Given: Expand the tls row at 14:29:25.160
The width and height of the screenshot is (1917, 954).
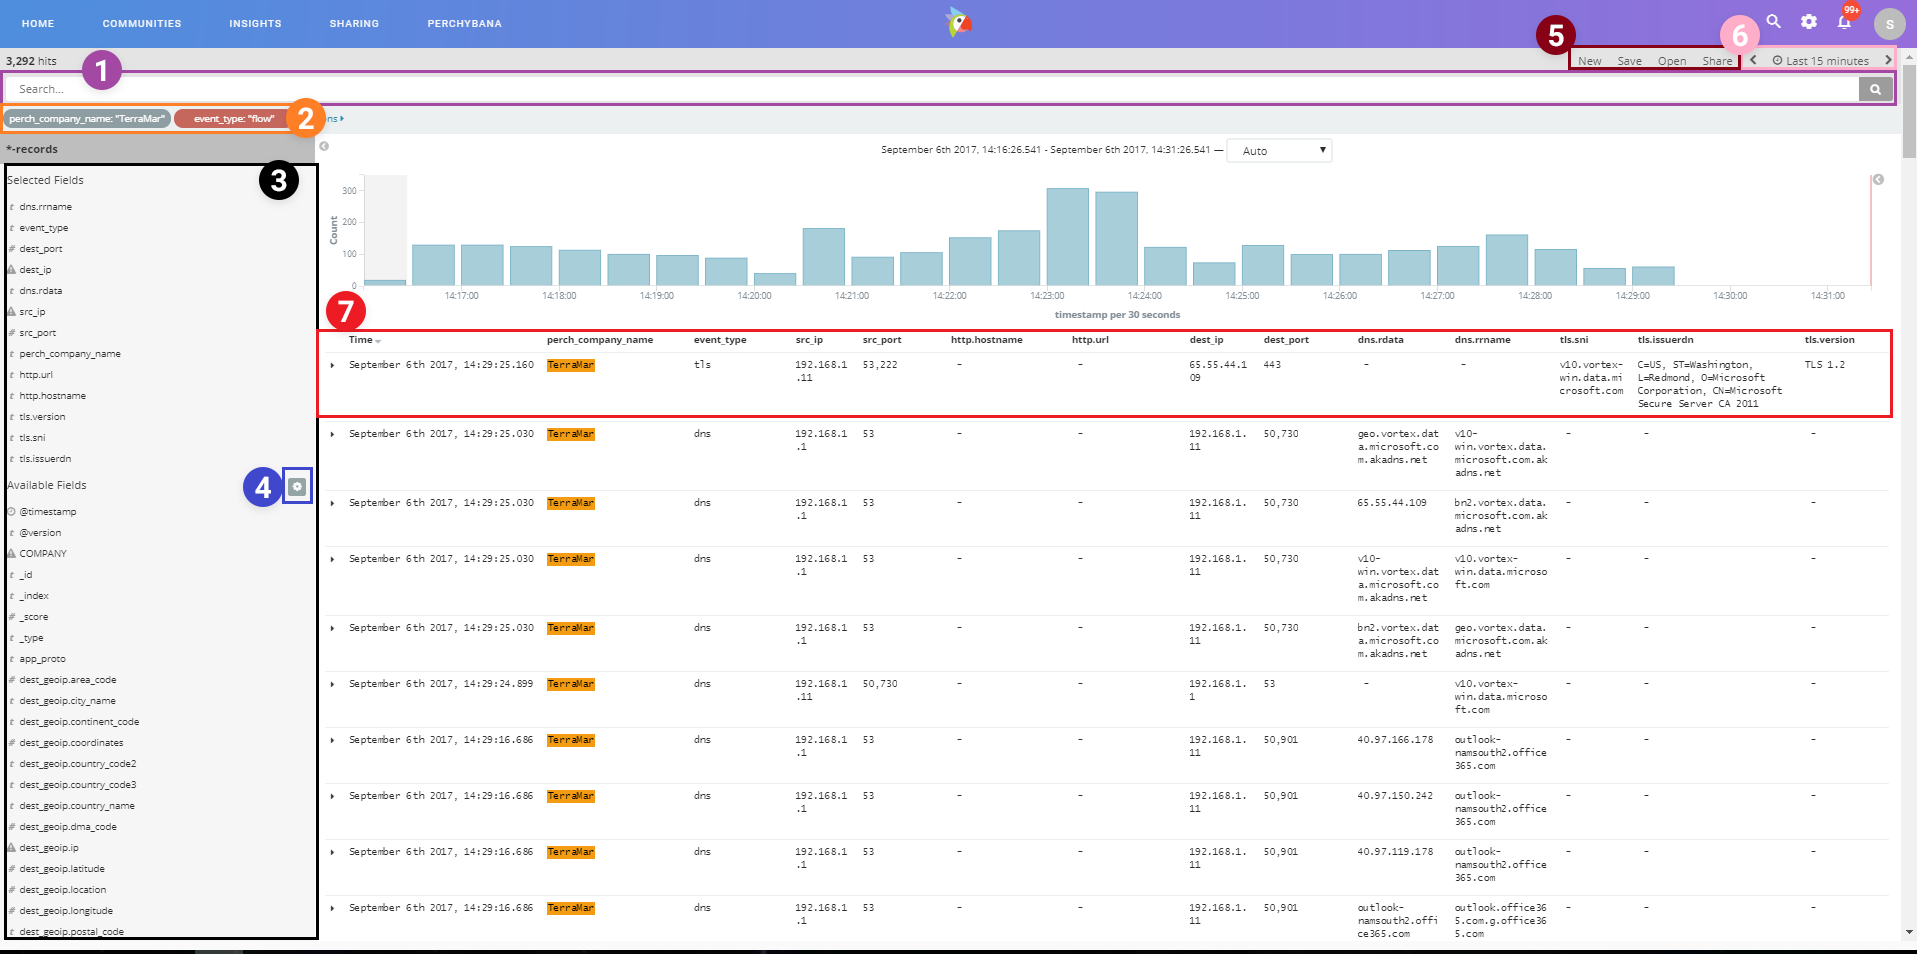Looking at the screenshot, I should (x=332, y=366).
